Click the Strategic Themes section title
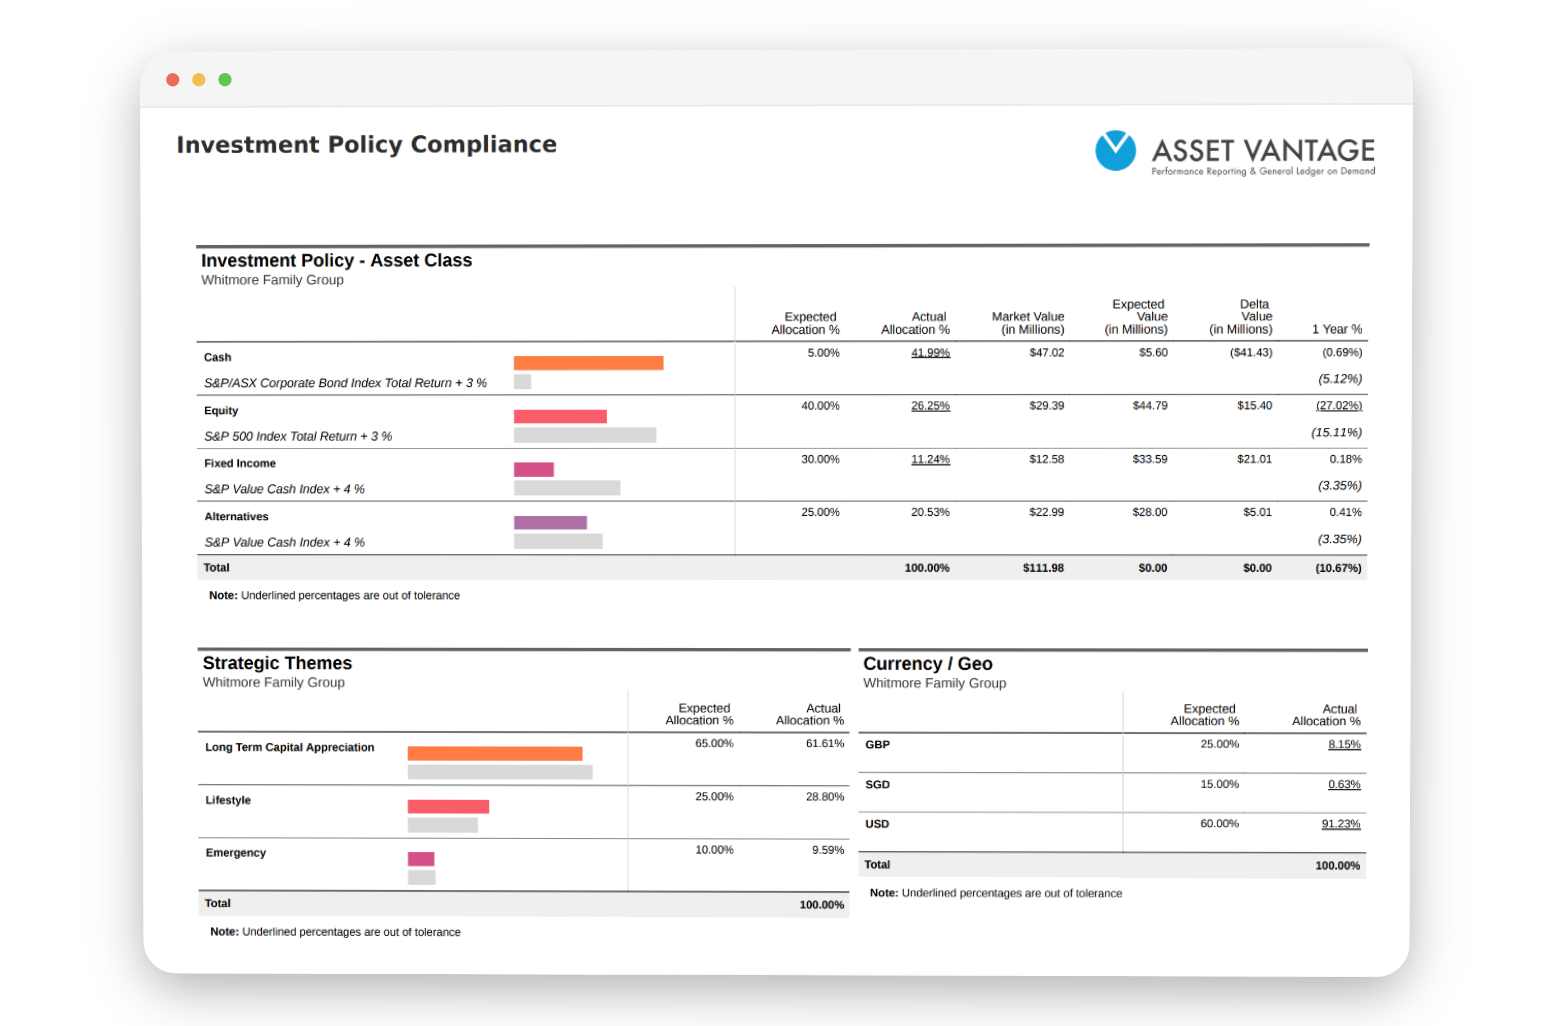Viewport: 1548px width, 1026px height. pos(277,663)
